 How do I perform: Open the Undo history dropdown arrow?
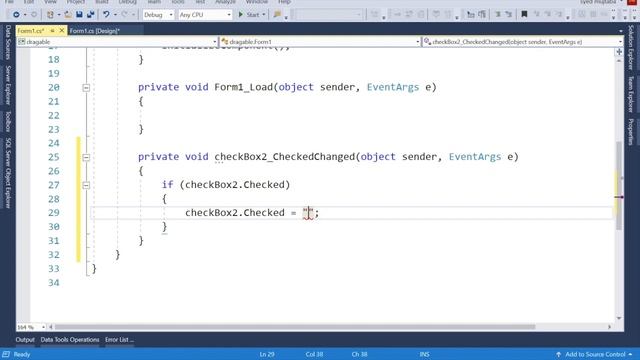(115, 15)
